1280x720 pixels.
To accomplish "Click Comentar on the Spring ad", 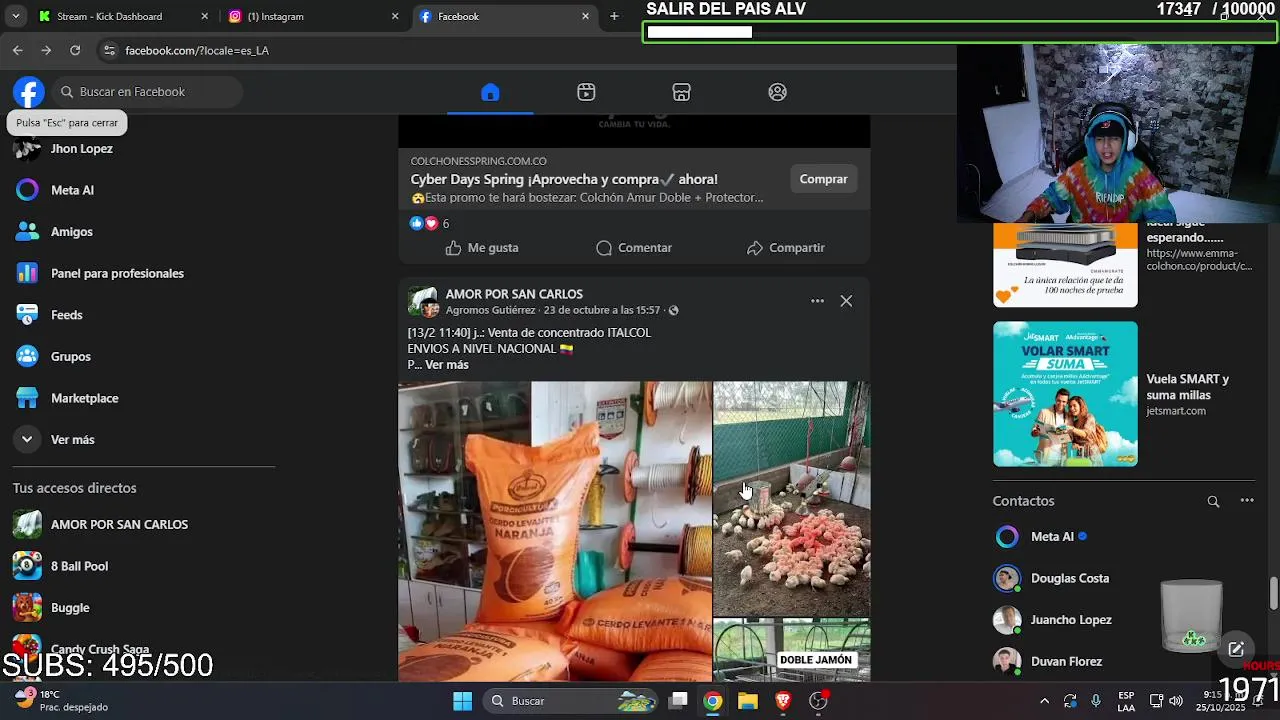I will (x=634, y=248).
